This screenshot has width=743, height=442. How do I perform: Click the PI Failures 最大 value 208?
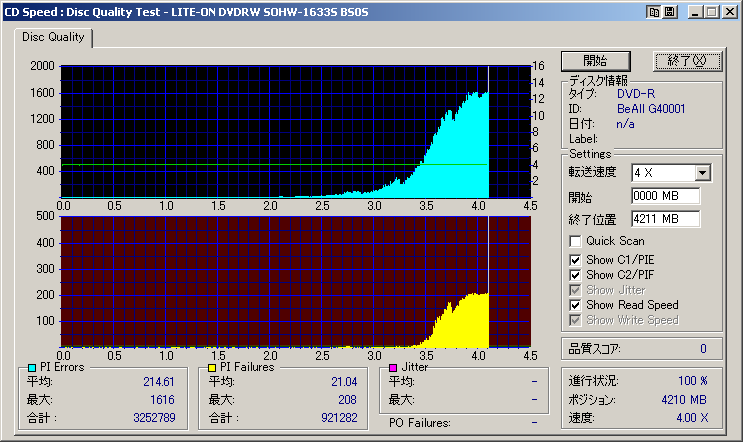tap(347, 400)
